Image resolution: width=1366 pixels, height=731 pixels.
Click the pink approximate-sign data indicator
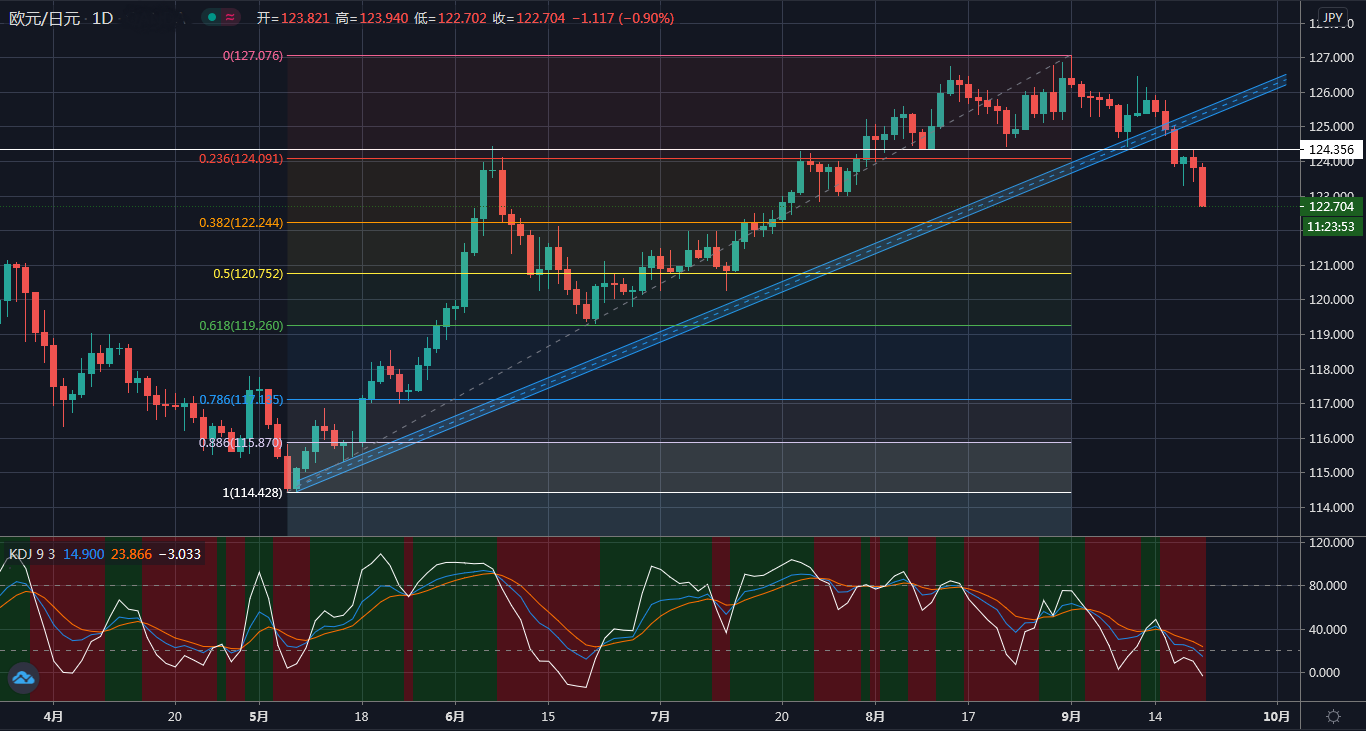pyautogui.click(x=230, y=17)
